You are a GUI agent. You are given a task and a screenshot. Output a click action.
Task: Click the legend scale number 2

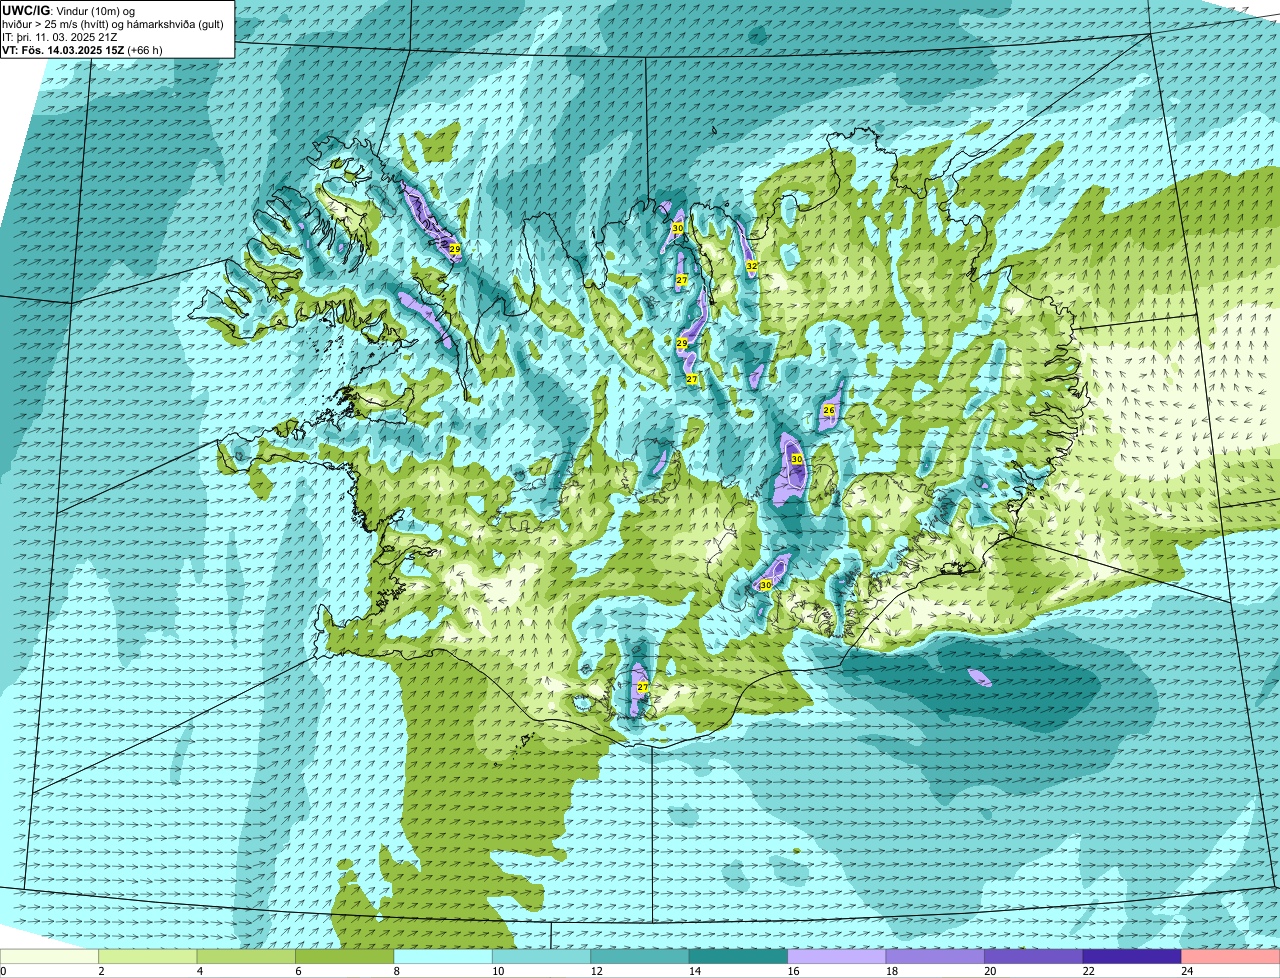coord(101,971)
